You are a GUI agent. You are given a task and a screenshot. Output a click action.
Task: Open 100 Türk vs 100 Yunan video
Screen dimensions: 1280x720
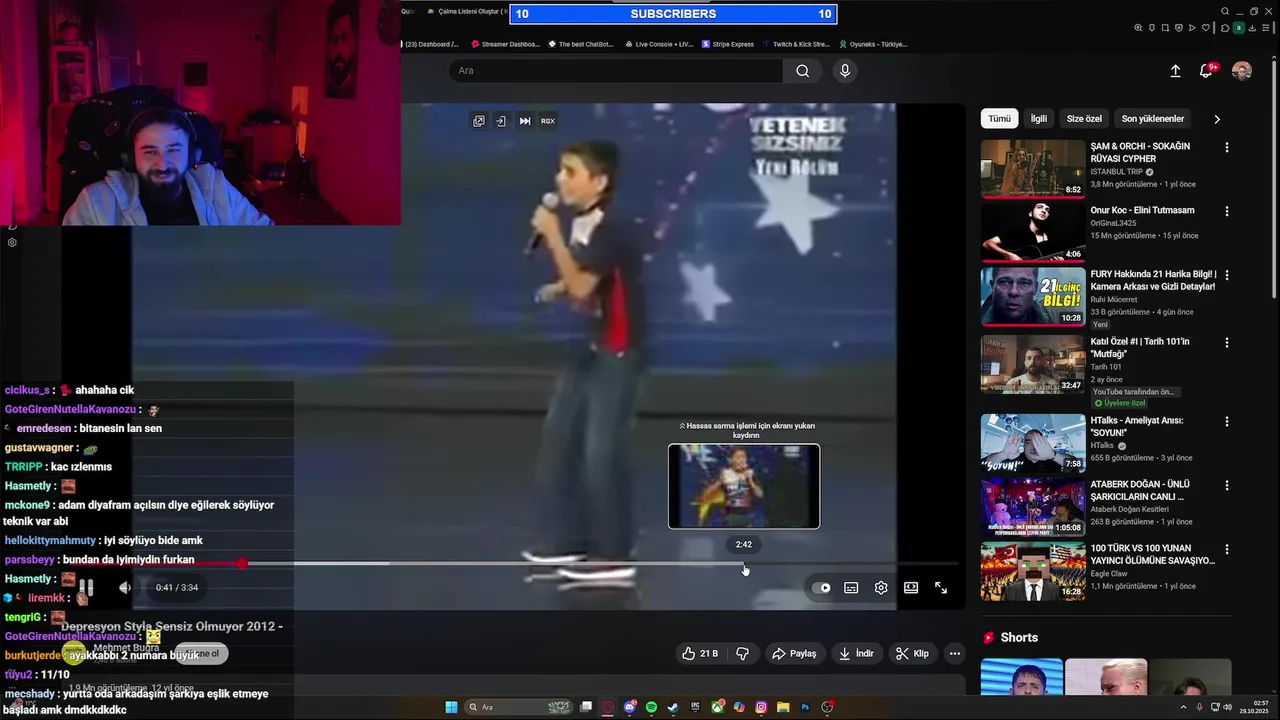tap(1032, 571)
